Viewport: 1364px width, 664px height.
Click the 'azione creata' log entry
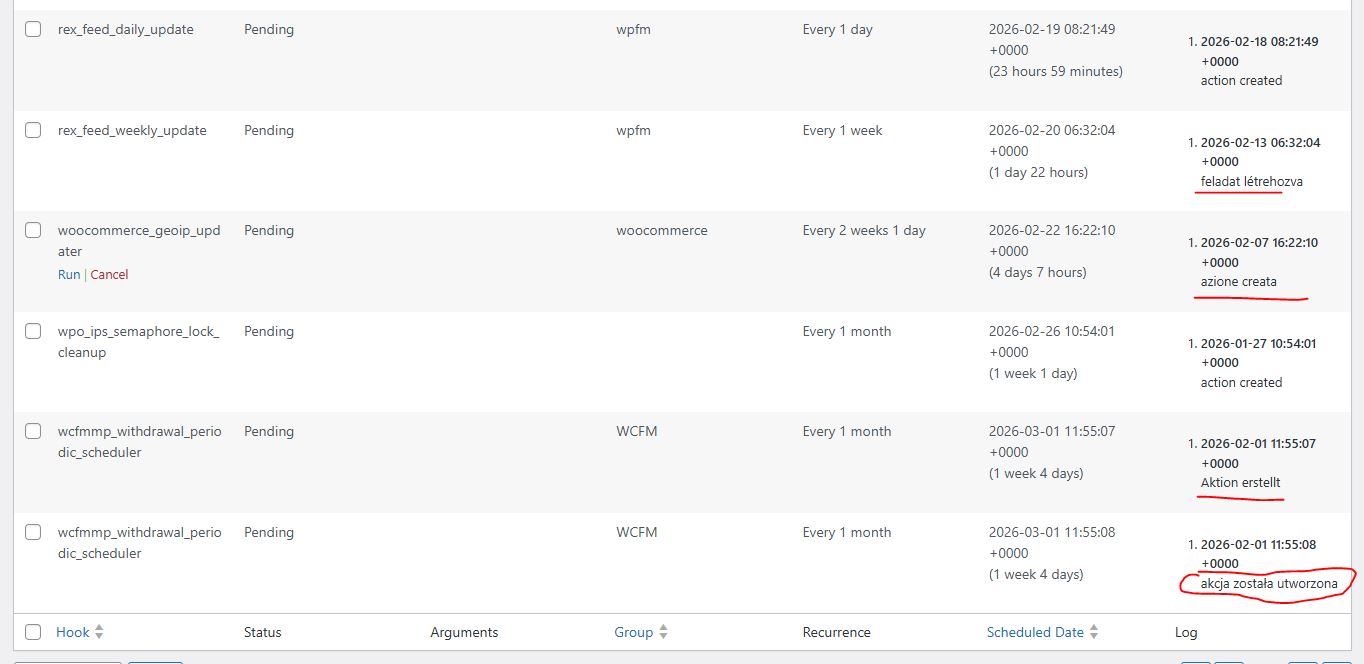point(1239,282)
